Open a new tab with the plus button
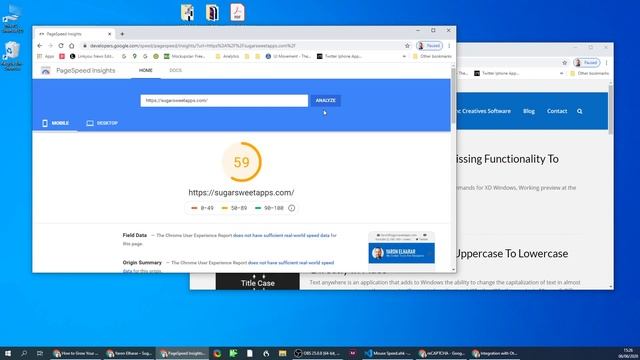Viewport: 640px width, 360px height. tap(122, 34)
